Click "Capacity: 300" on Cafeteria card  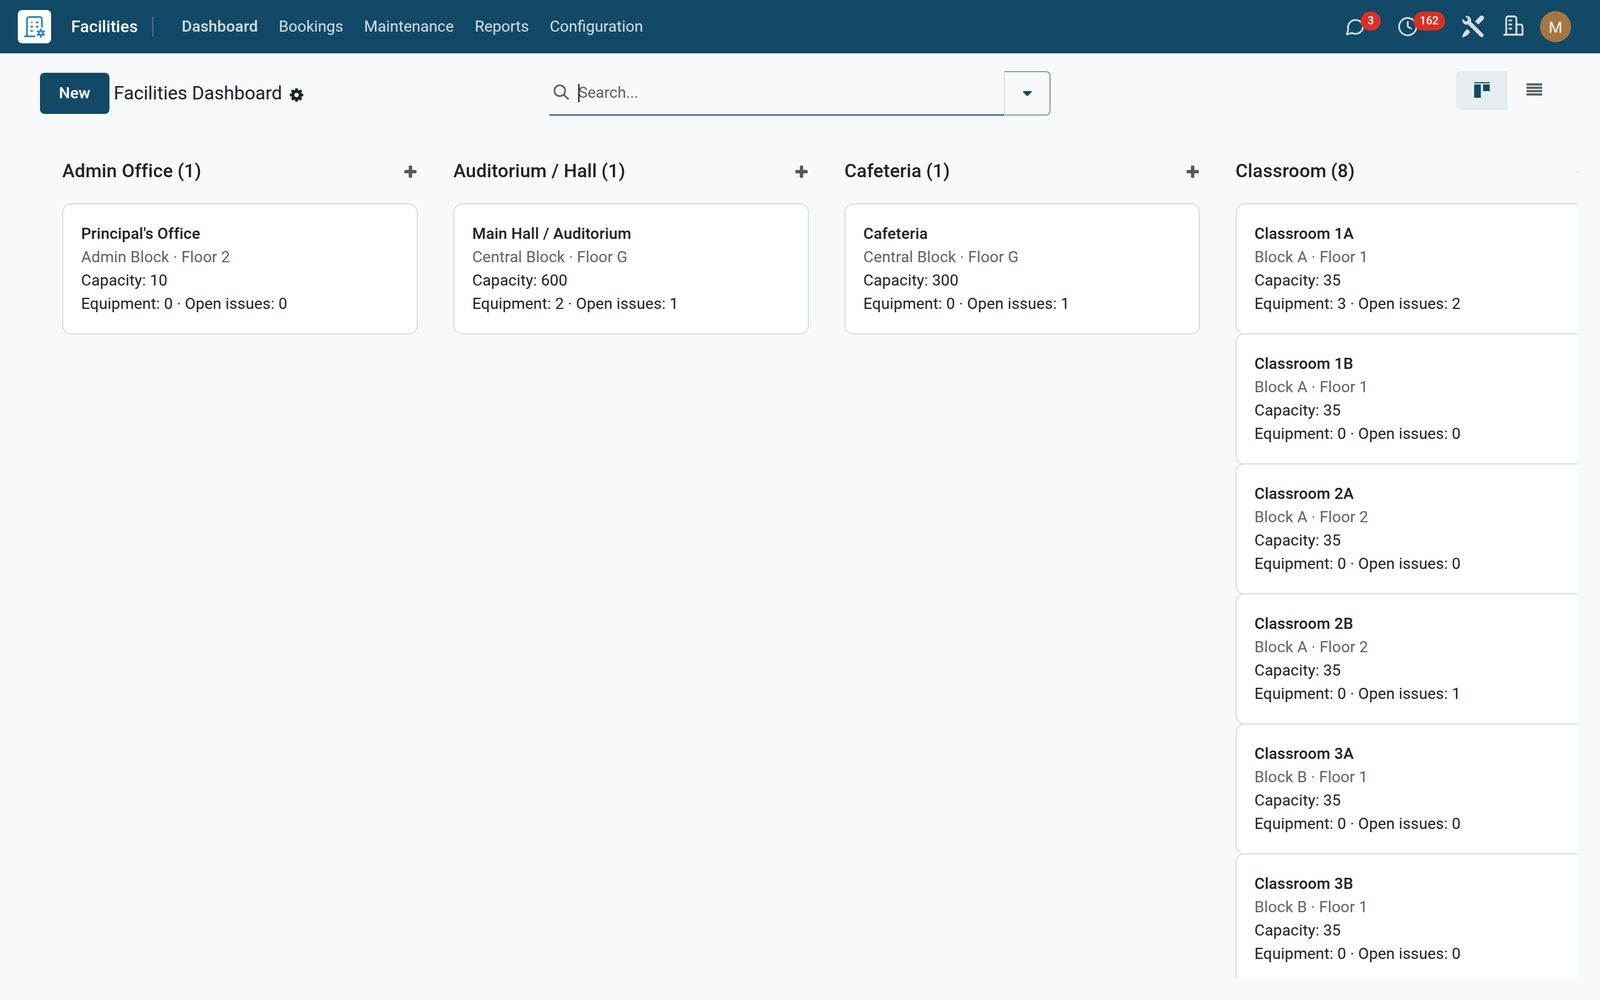point(911,281)
